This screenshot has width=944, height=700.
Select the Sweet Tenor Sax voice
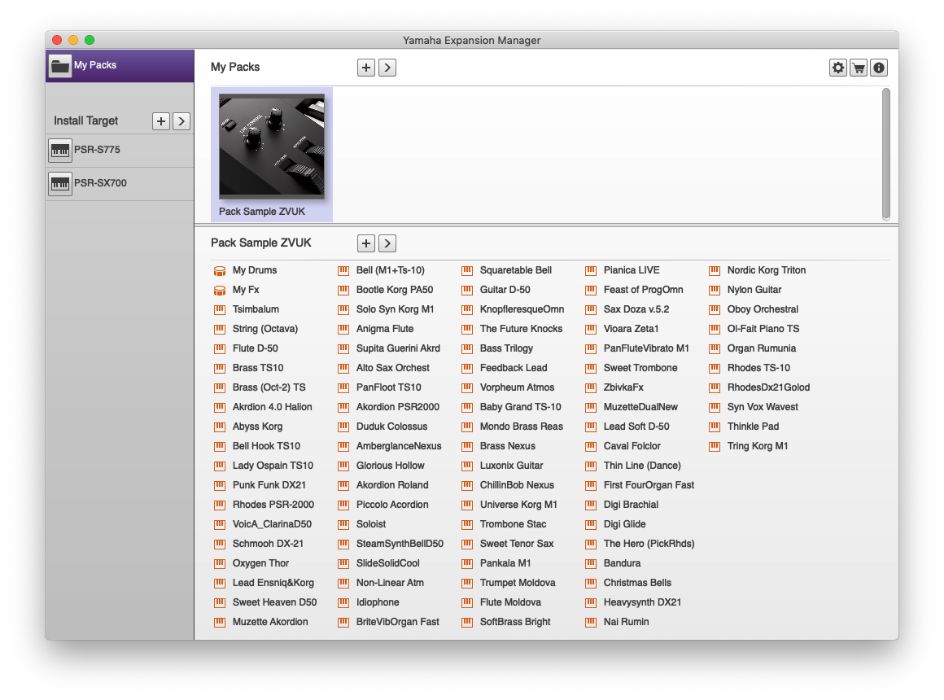coord(517,544)
